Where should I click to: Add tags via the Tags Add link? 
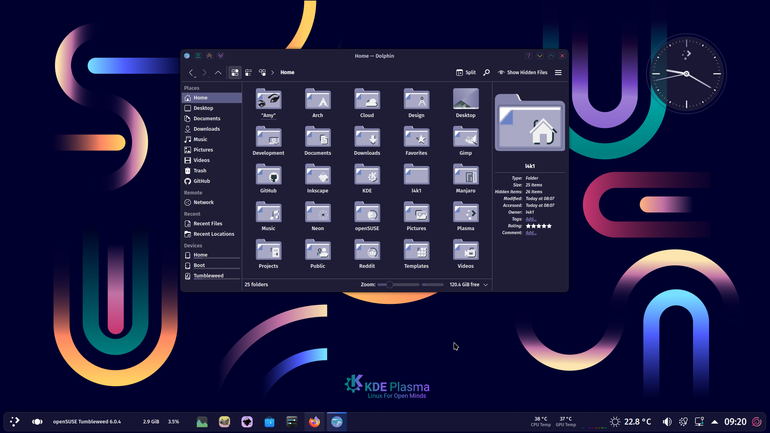530,219
